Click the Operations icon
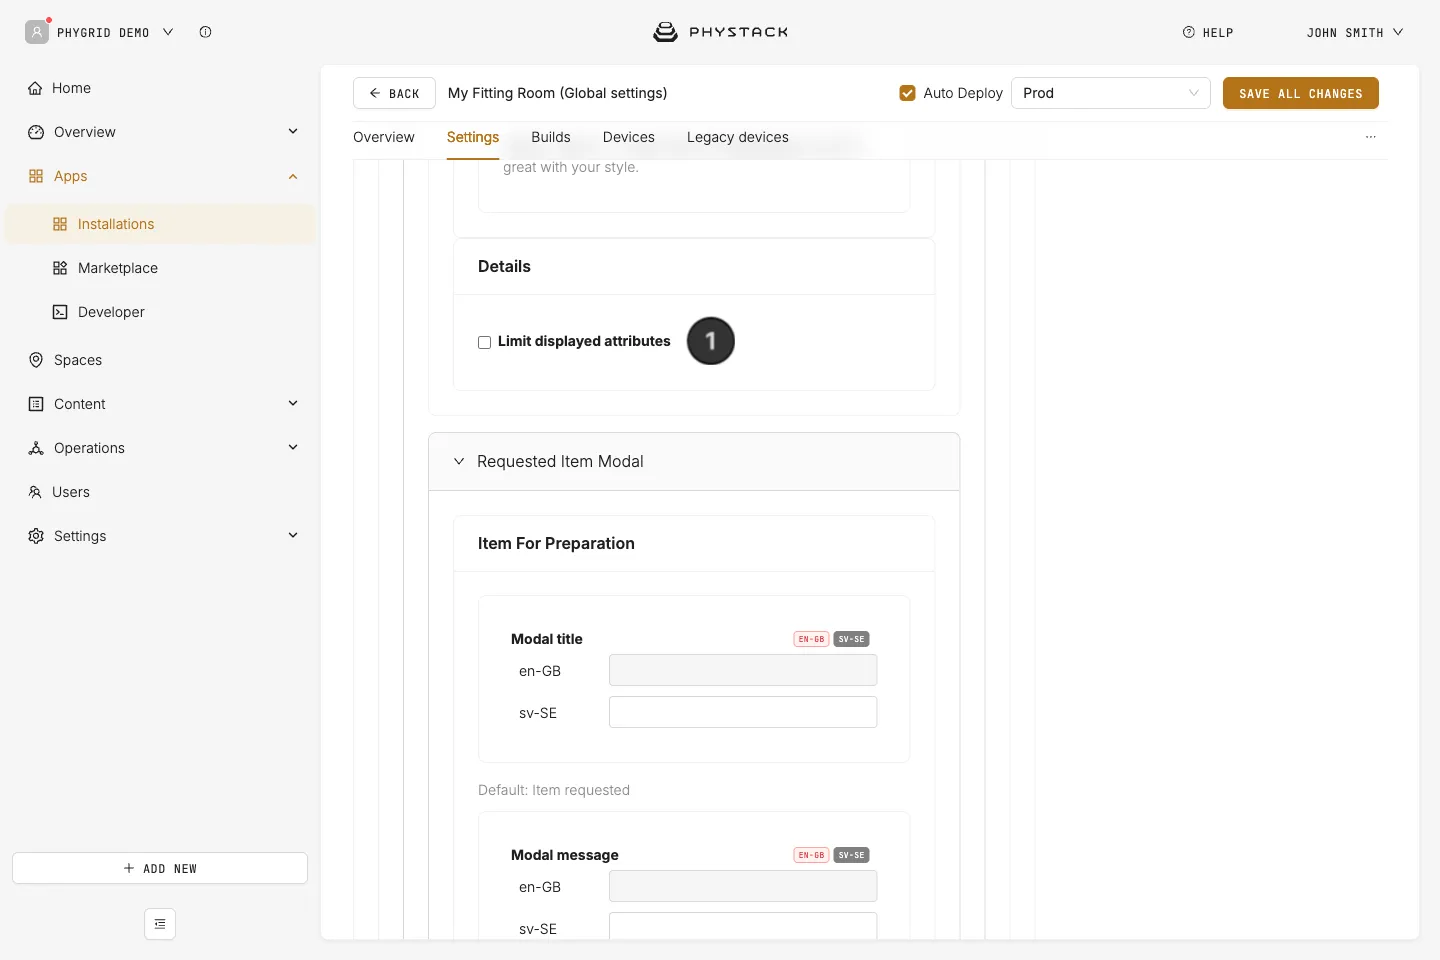Screen dimensions: 1440x960 pyautogui.click(x=36, y=448)
